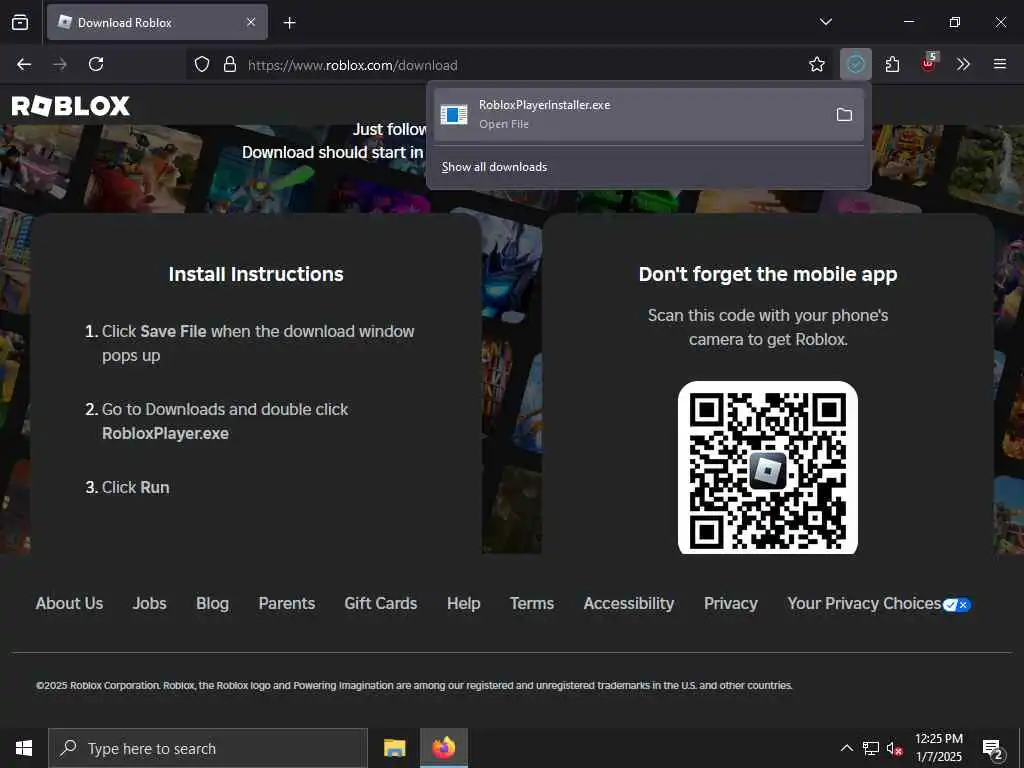
Task: View site security padlock info
Action: (229, 65)
